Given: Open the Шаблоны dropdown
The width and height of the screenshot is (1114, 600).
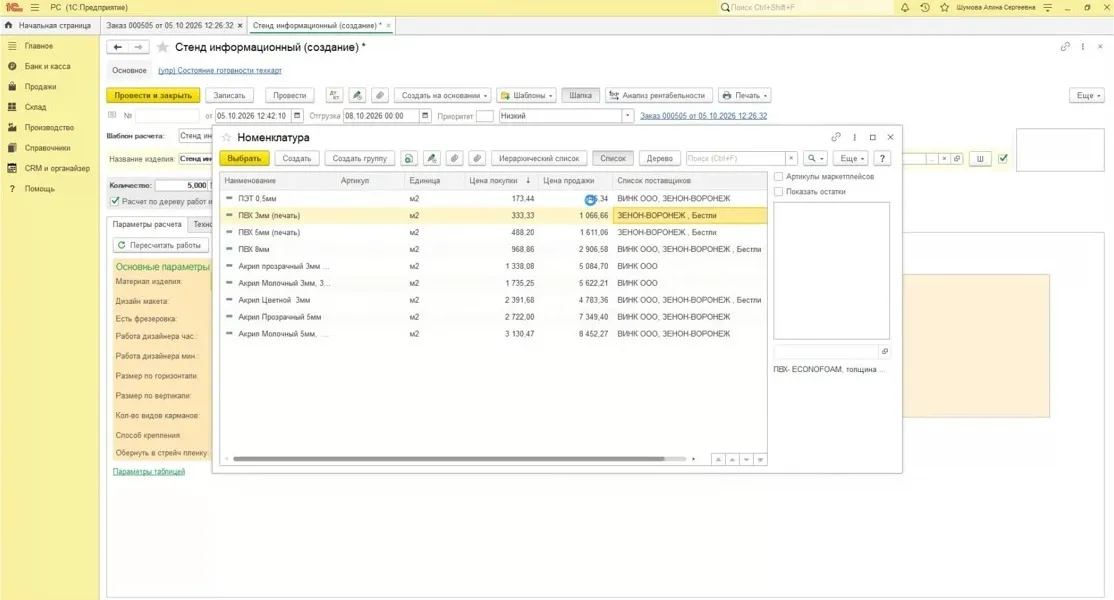Looking at the screenshot, I should coord(526,95).
